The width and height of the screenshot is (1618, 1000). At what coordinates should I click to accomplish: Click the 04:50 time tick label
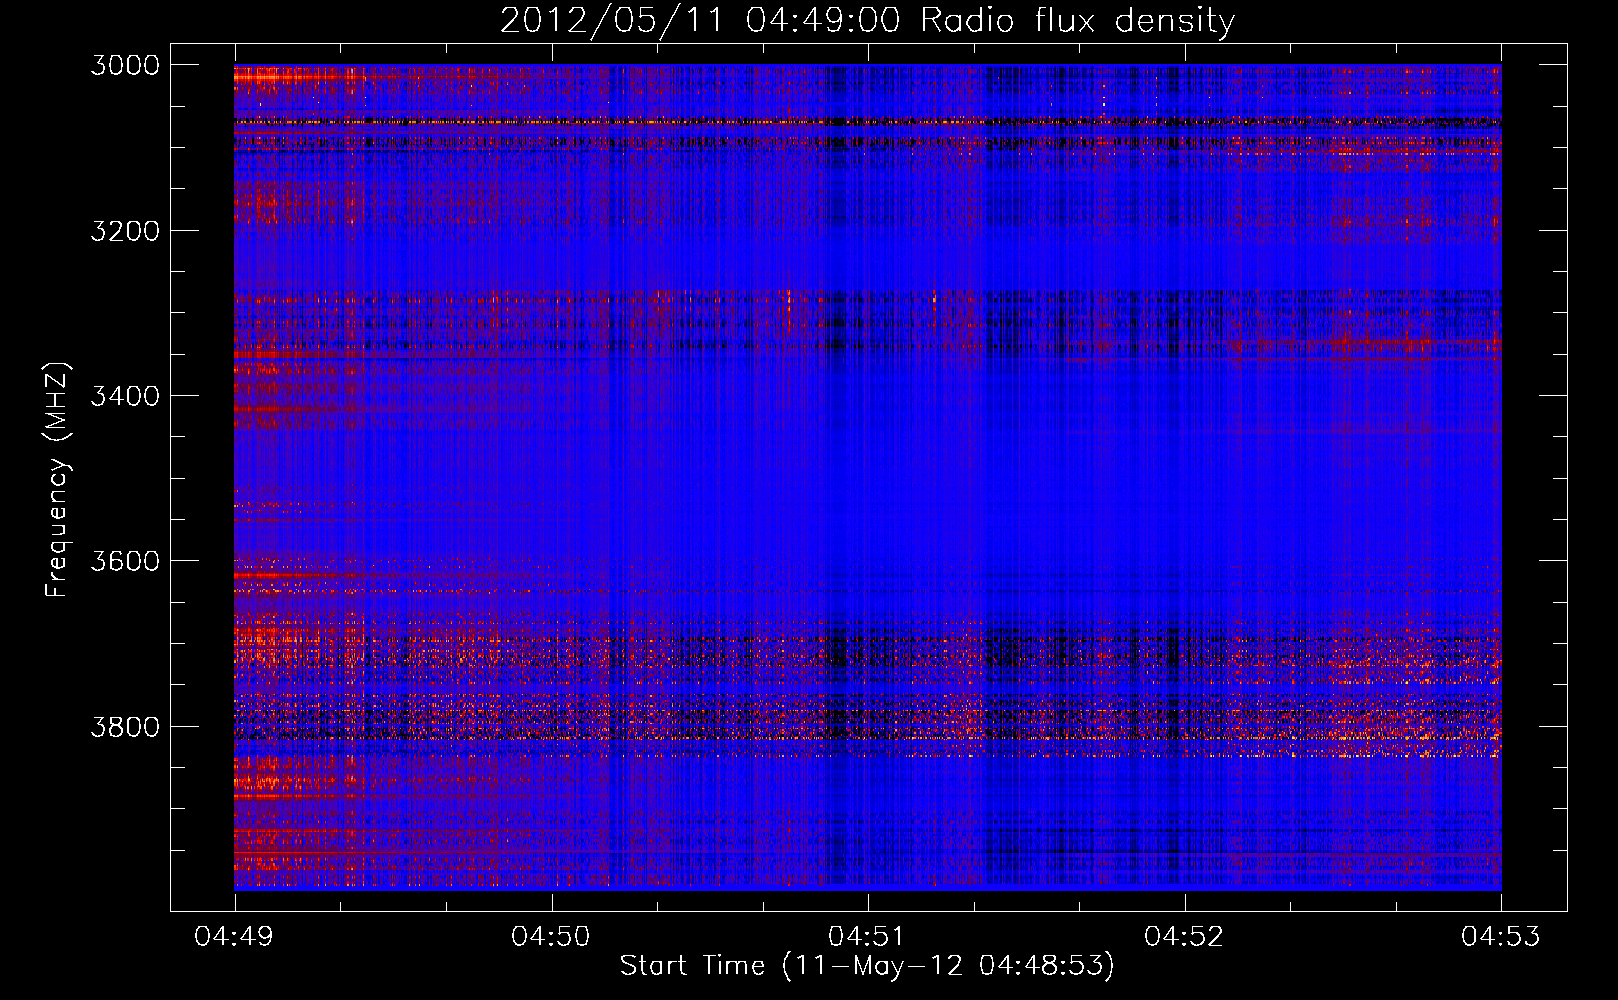click(551, 937)
